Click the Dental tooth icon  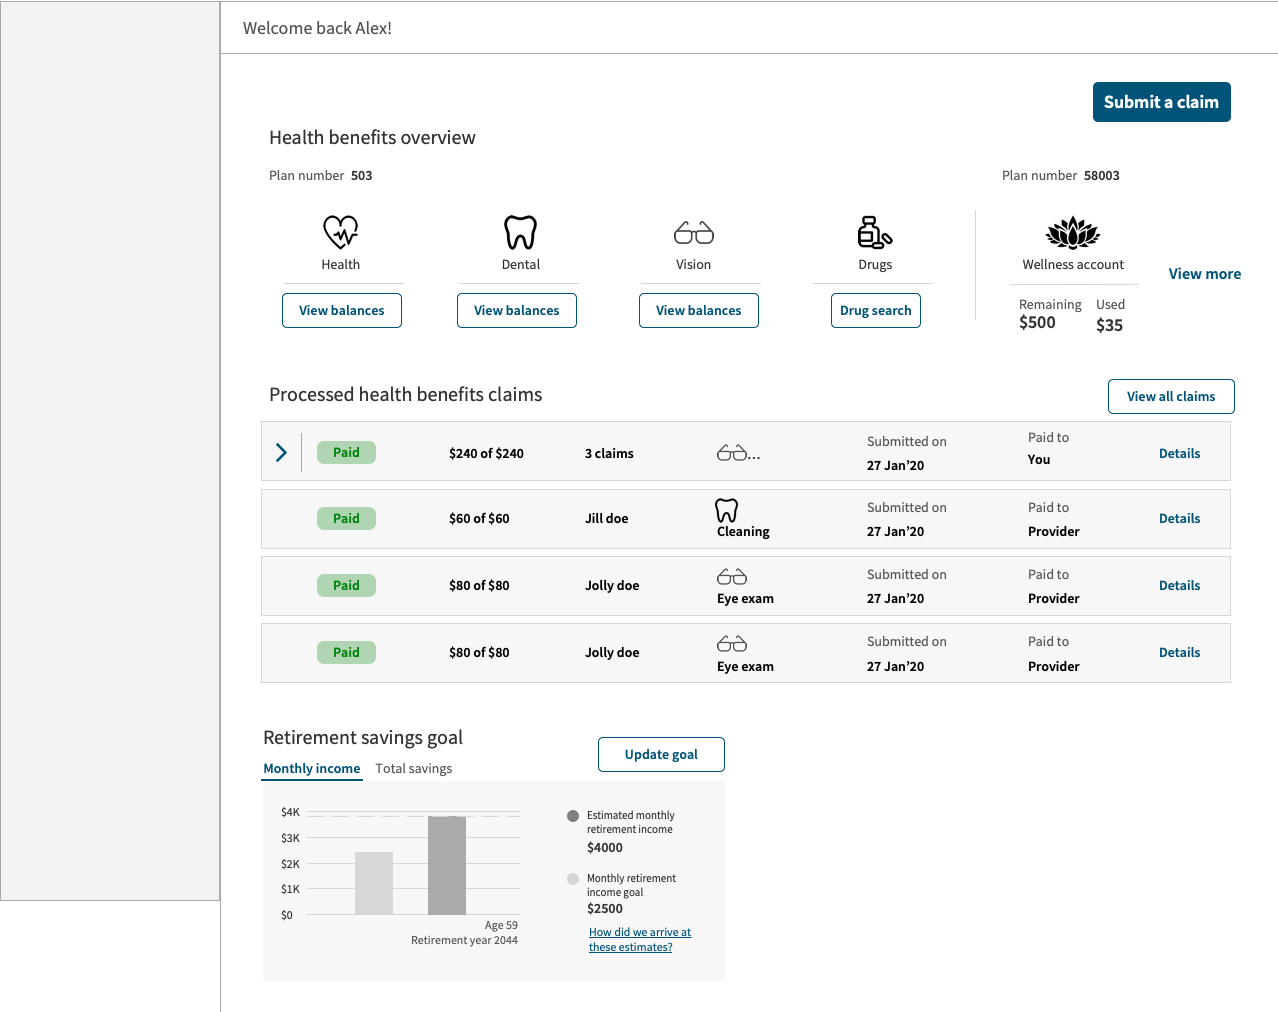click(520, 232)
